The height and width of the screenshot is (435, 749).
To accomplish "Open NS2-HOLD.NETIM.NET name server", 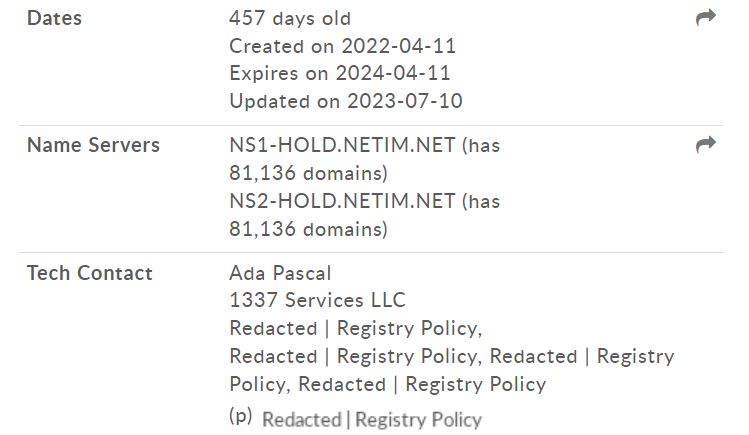I will pos(342,201).
